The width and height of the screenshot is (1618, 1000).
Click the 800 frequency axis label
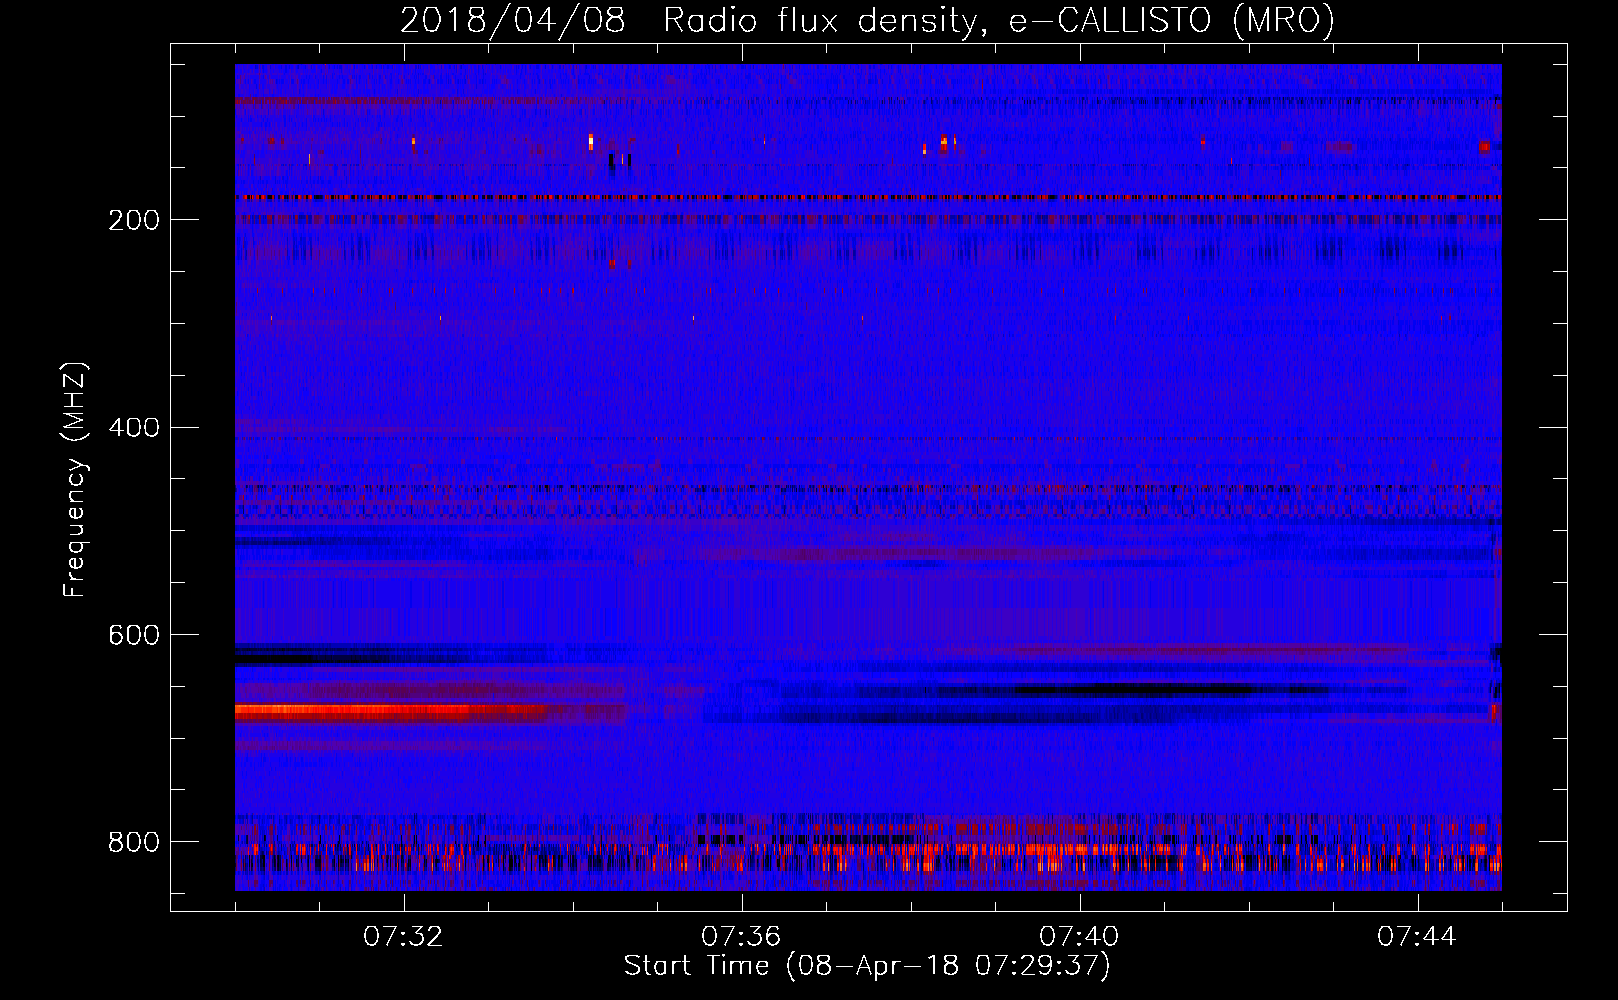[x=134, y=842]
